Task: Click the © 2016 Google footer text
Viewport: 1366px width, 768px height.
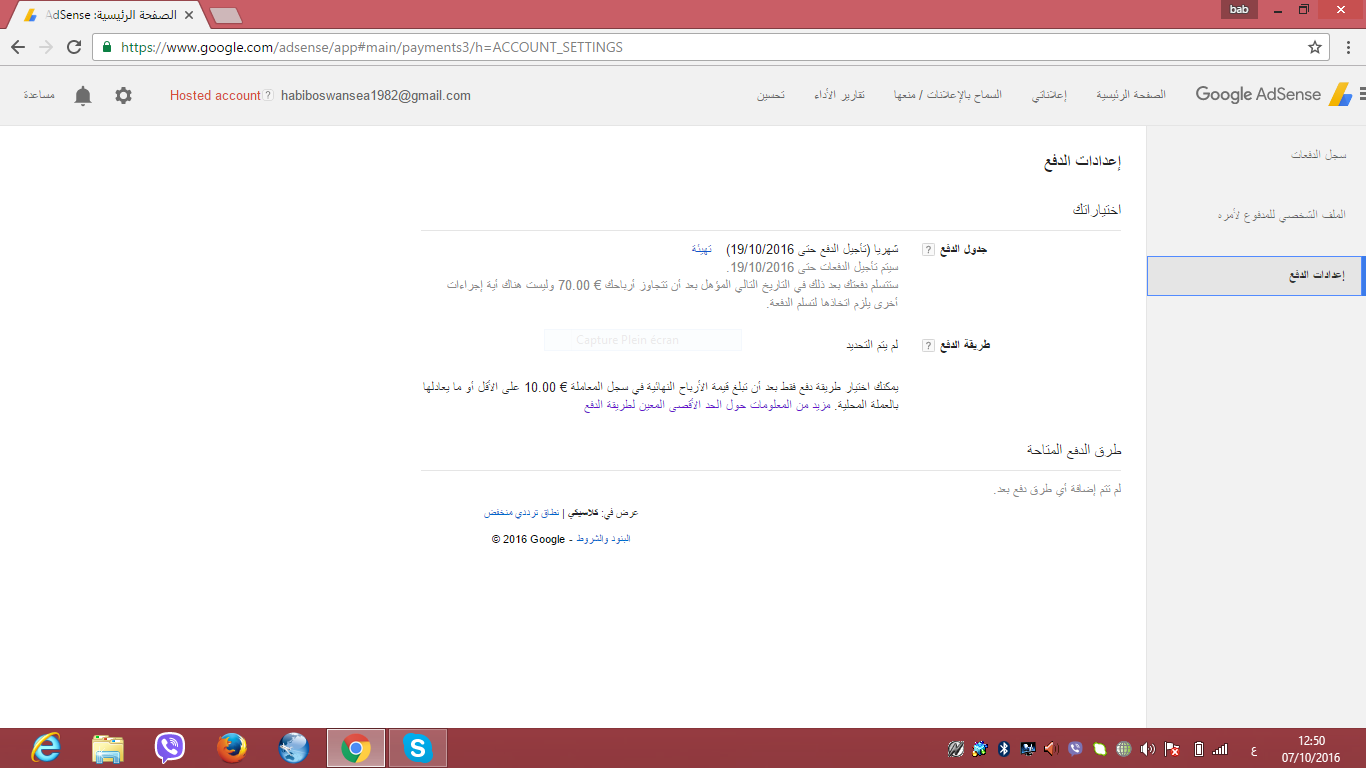Action: tap(528, 539)
